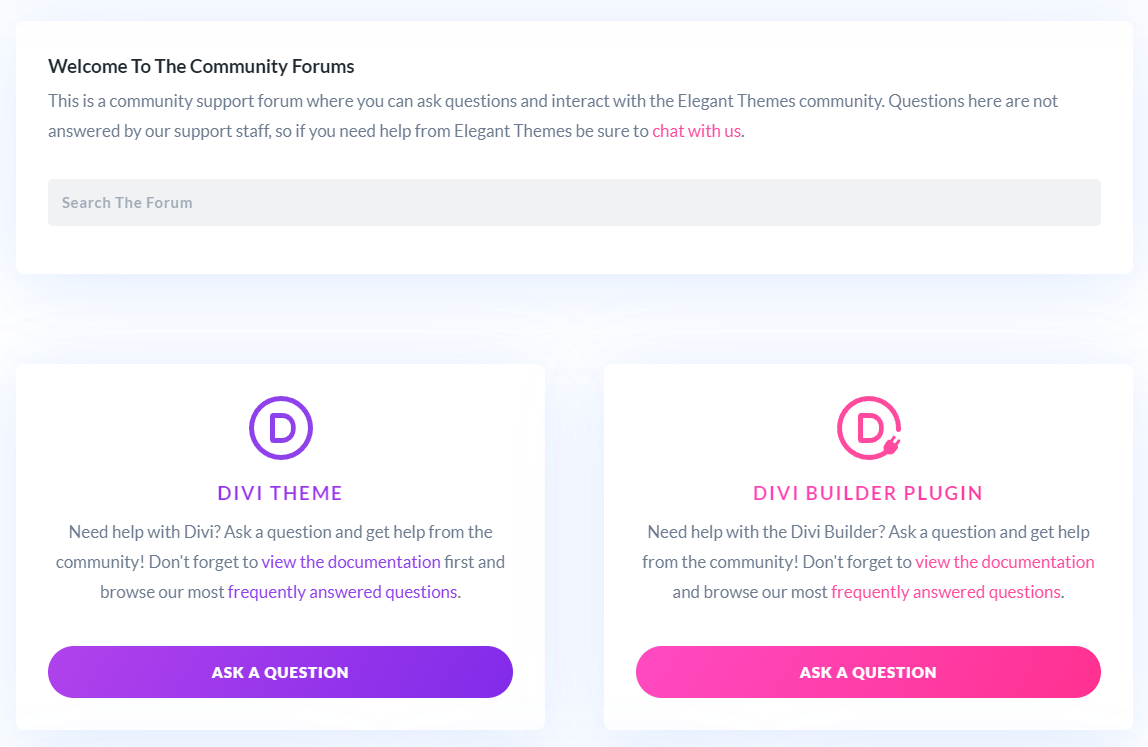This screenshot has height=747, width=1148.
Task: Click the pink Divi Builder Plugin D logo
Action: (x=868, y=428)
